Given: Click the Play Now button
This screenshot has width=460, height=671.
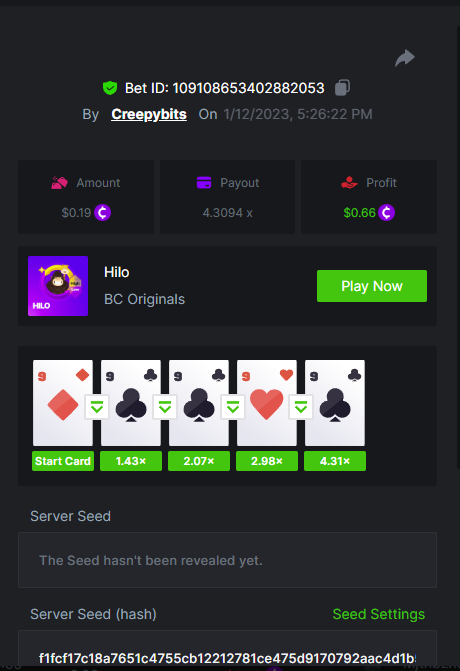Looking at the screenshot, I should [x=372, y=286].
